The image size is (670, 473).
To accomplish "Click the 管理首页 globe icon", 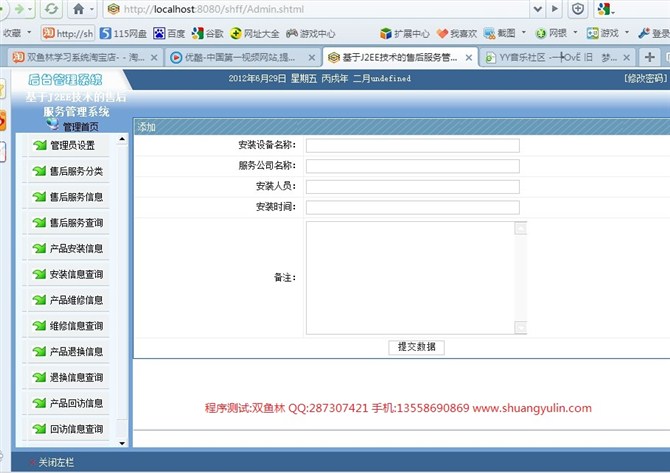I will point(53,126).
